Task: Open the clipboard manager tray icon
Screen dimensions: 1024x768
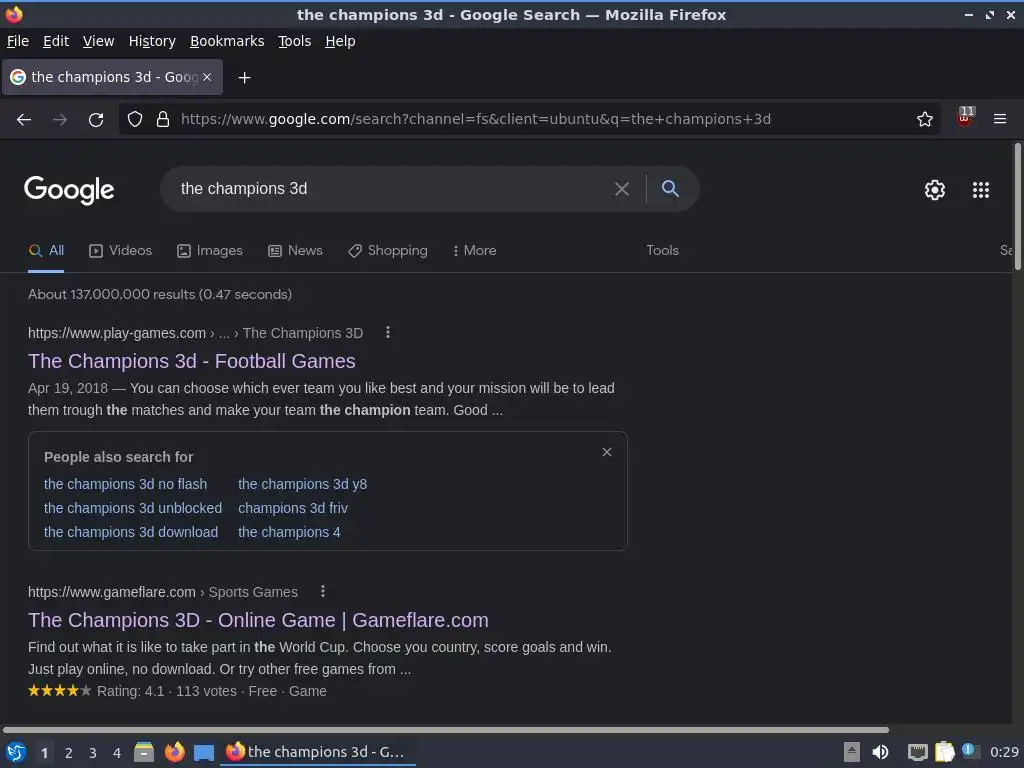Action: 944,752
